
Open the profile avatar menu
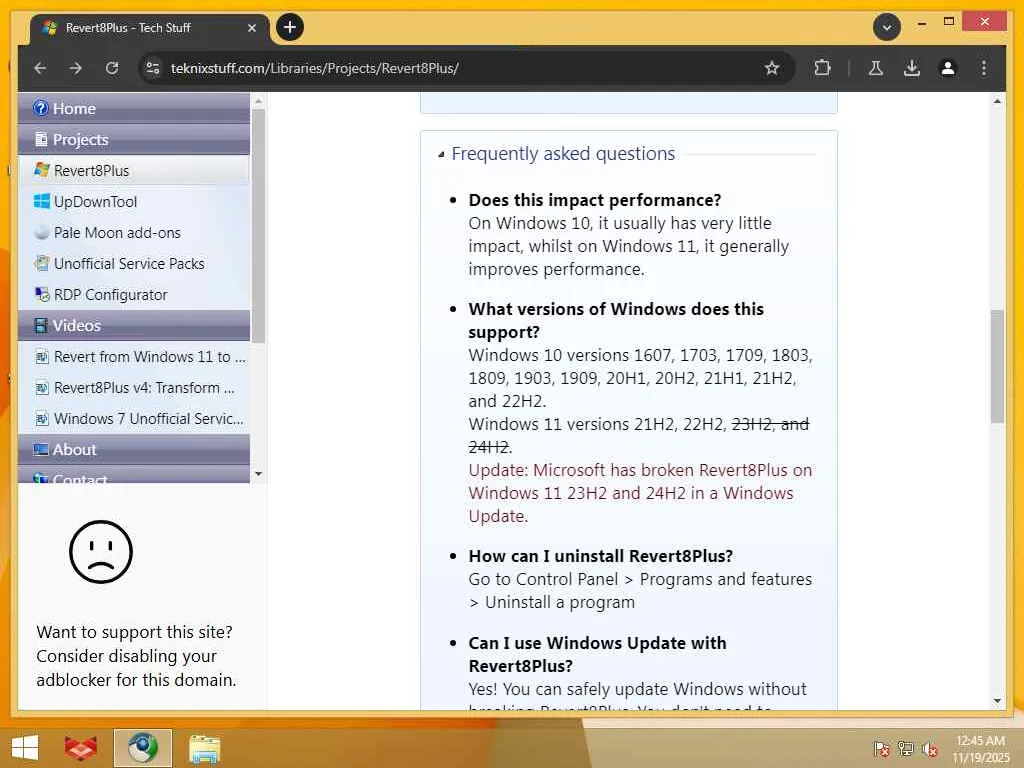tap(948, 68)
